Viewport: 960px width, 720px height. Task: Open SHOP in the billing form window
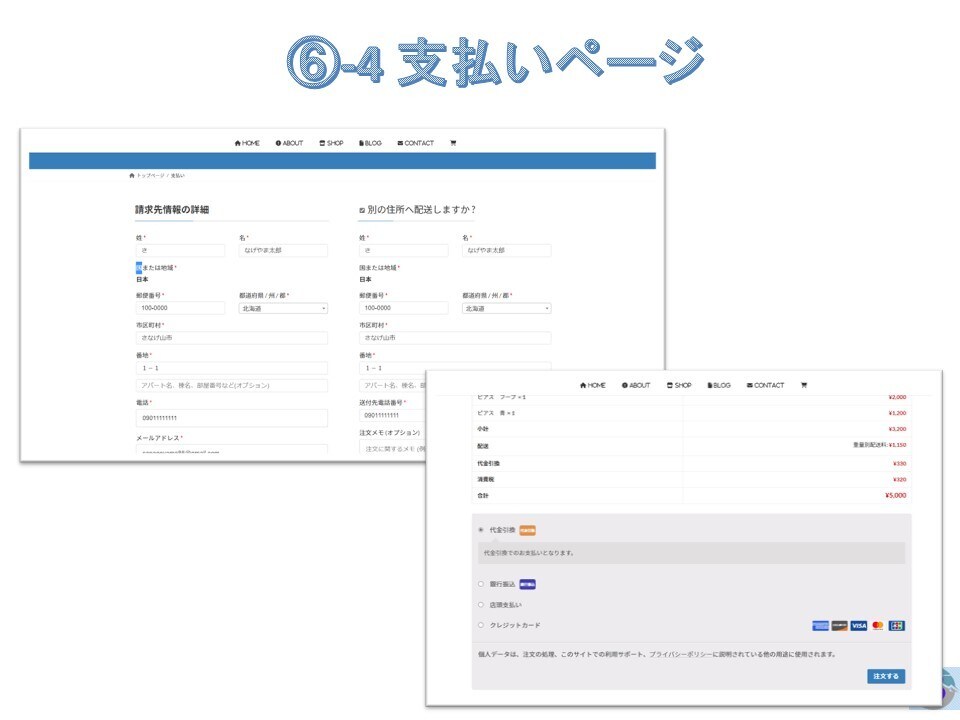pyautogui.click(x=331, y=143)
